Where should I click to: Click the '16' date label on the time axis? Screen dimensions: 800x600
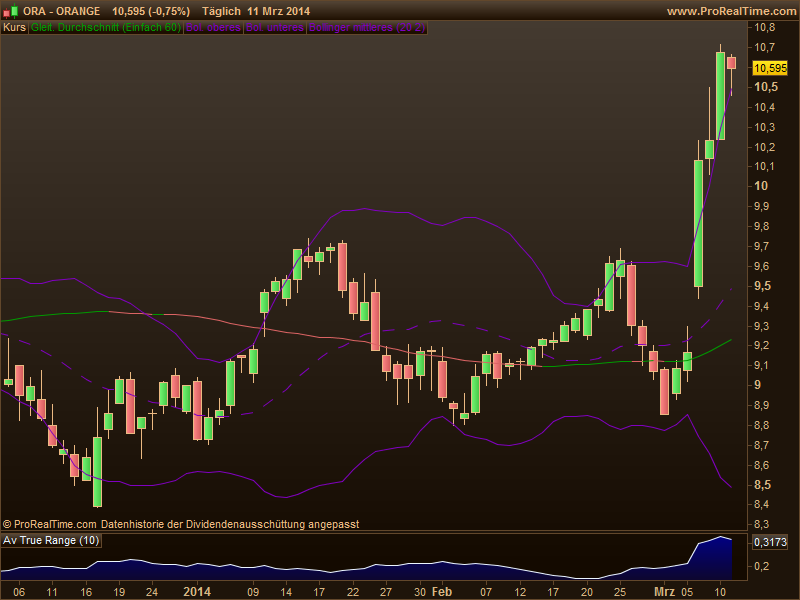click(86, 592)
